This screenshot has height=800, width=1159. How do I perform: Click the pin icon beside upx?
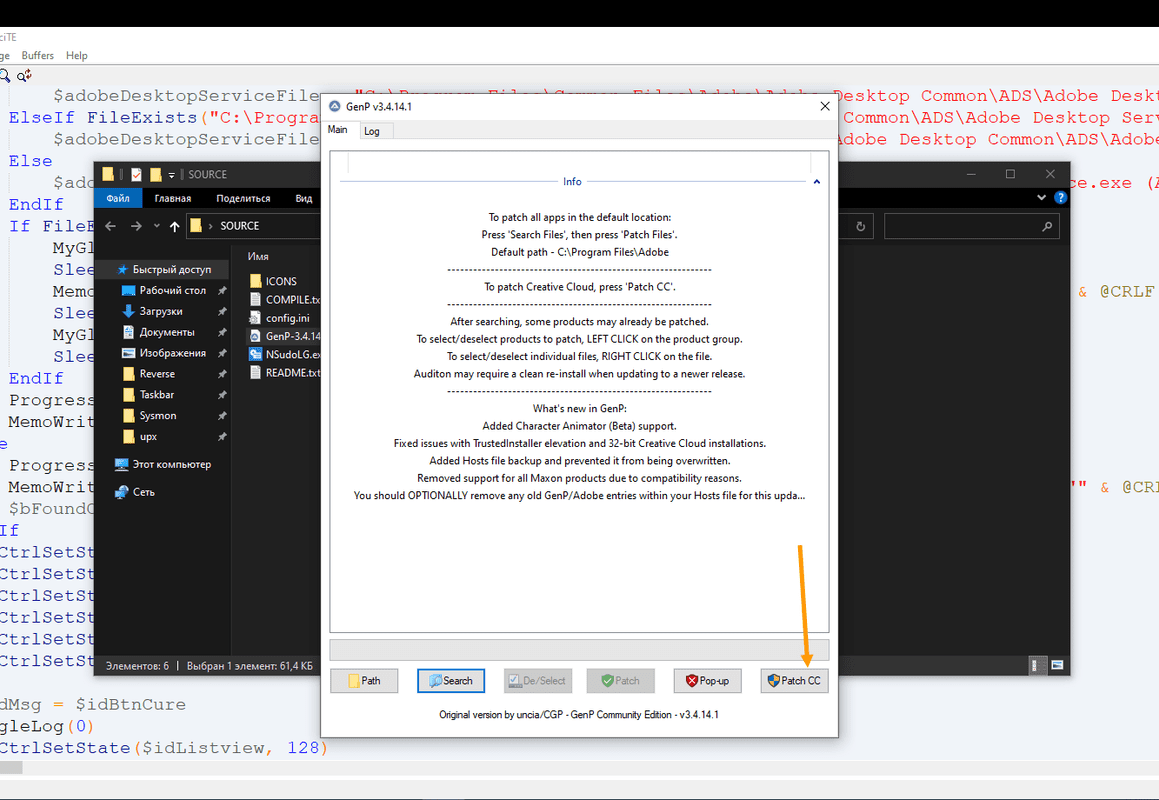pos(222,436)
